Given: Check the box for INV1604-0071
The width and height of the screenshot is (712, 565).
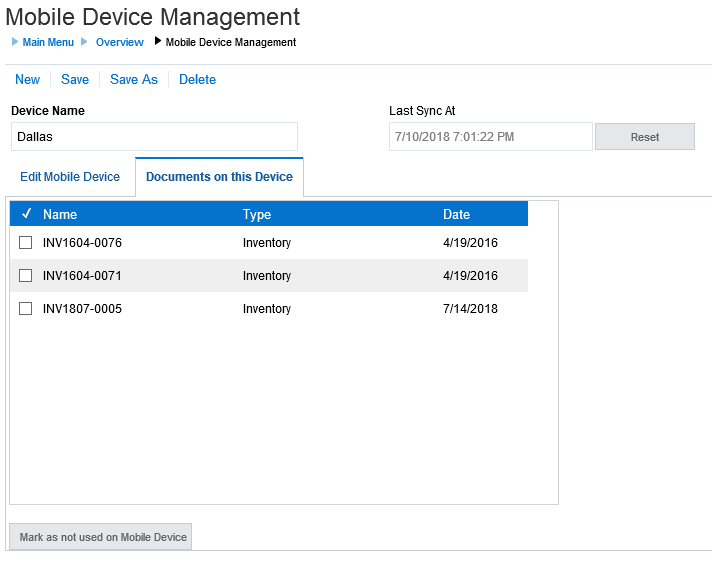Looking at the screenshot, I should [26, 276].
